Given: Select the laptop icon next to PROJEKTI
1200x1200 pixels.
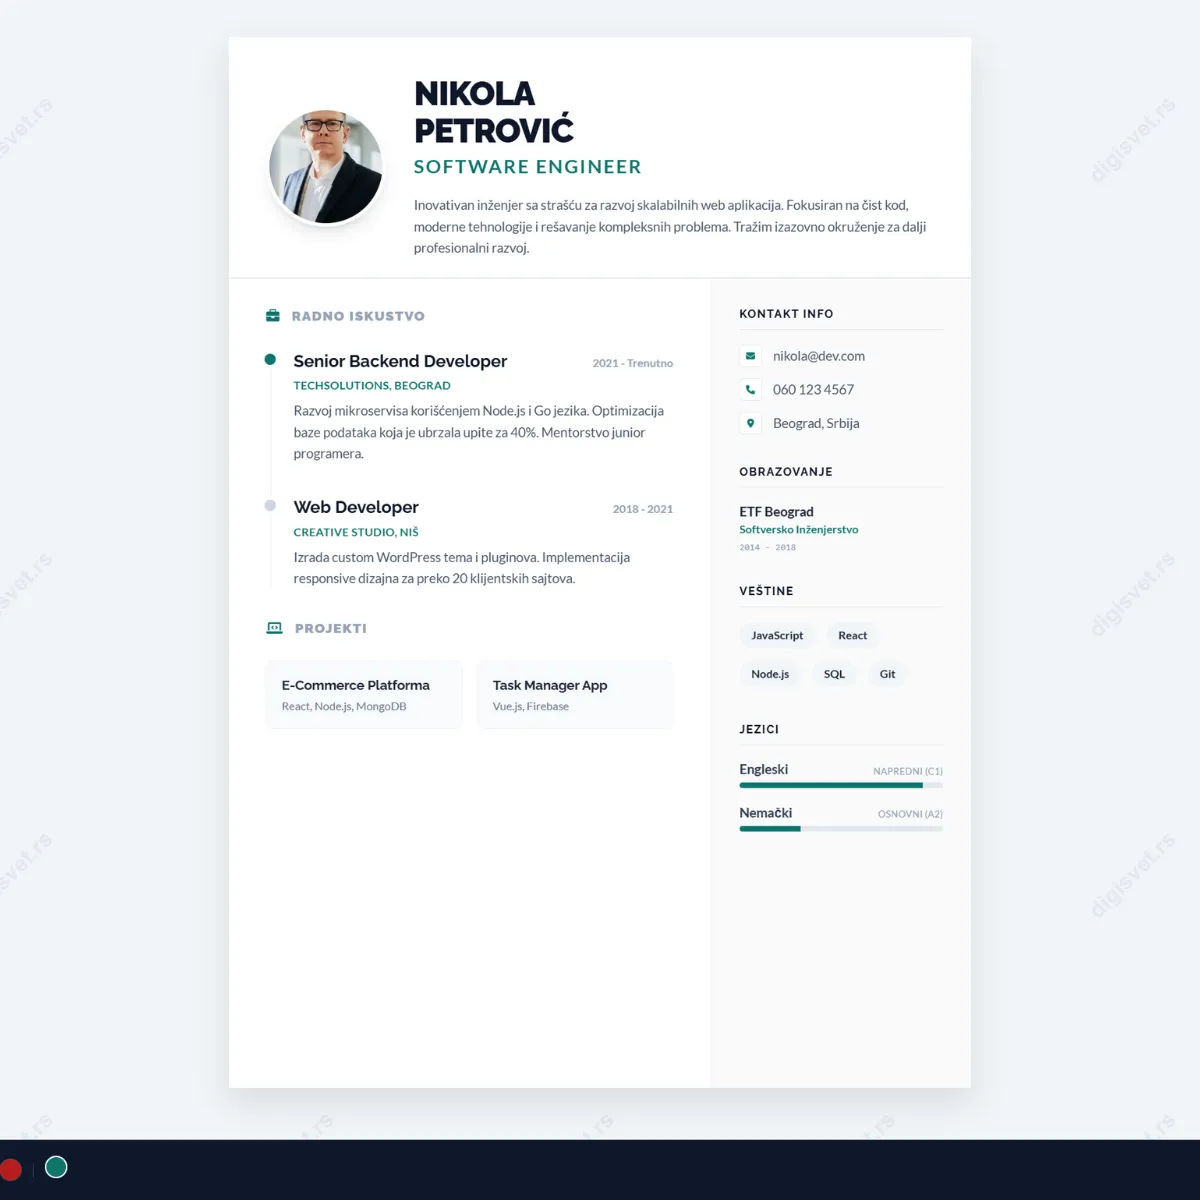Looking at the screenshot, I should click(x=273, y=627).
